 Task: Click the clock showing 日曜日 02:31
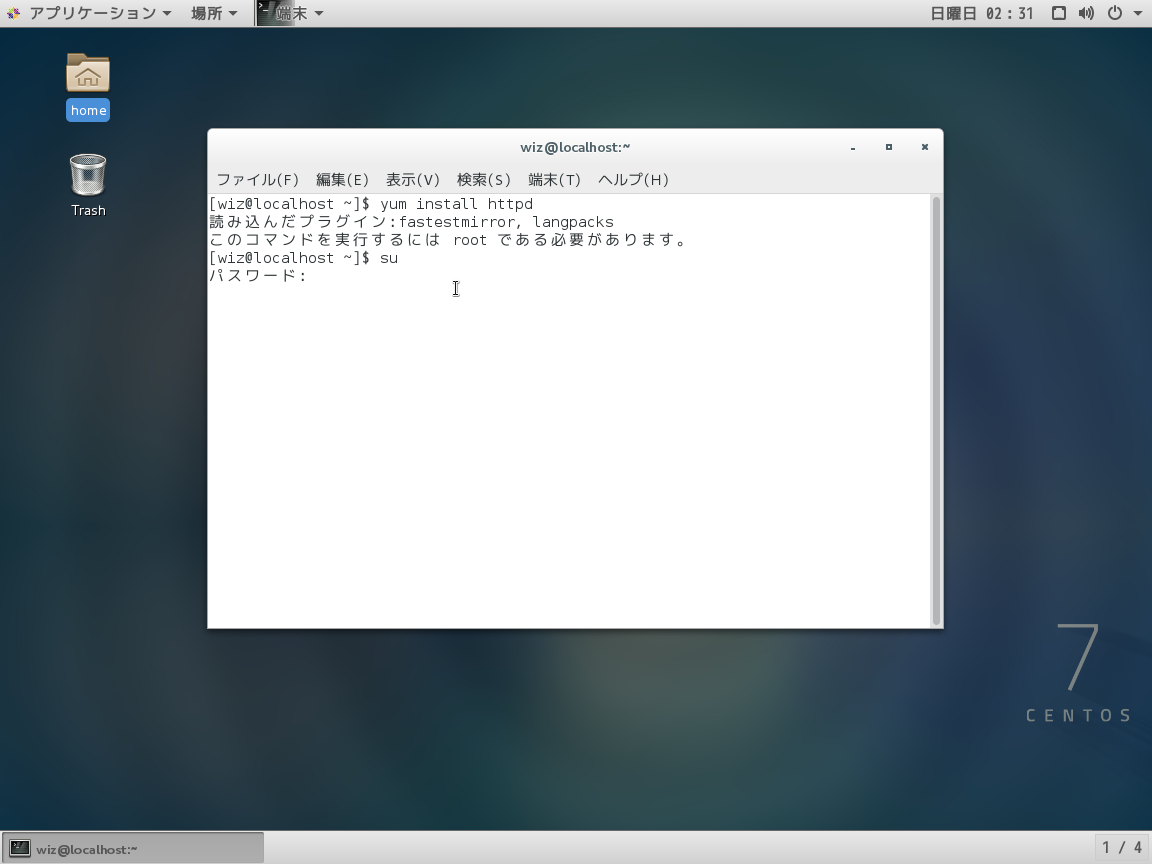tap(982, 13)
